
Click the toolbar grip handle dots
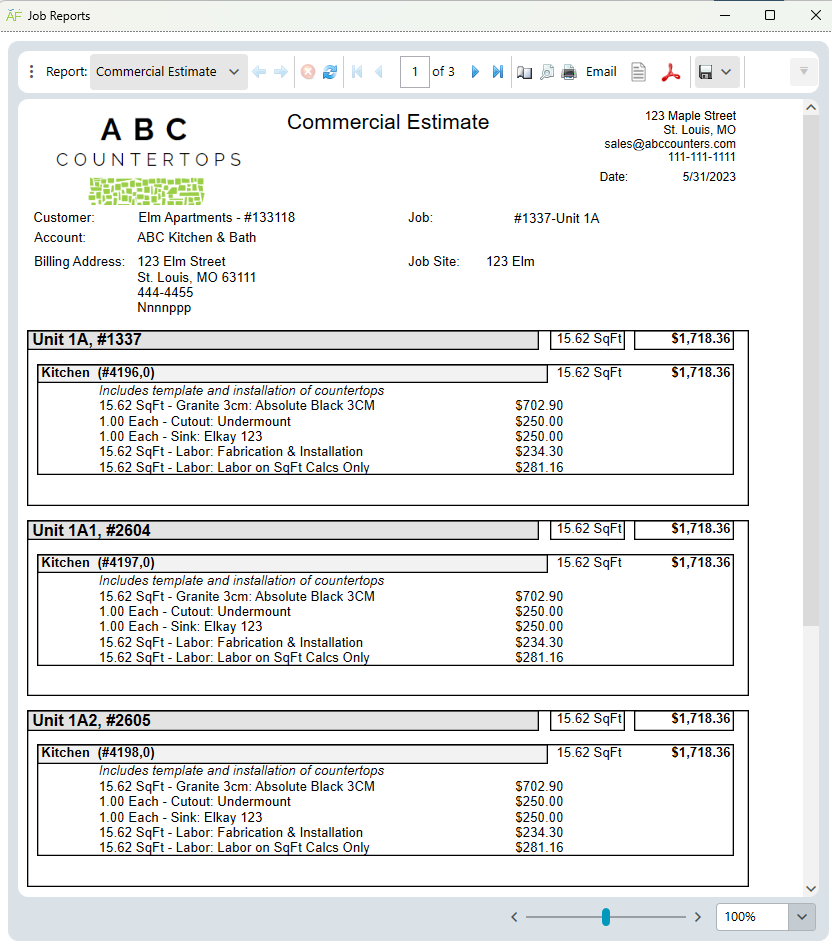[x=31, y=71]
